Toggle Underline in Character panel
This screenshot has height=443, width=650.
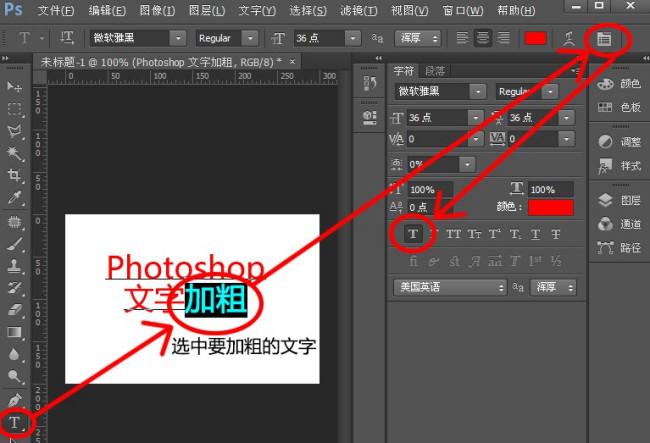pyautogui.click(x=536, y=235)
